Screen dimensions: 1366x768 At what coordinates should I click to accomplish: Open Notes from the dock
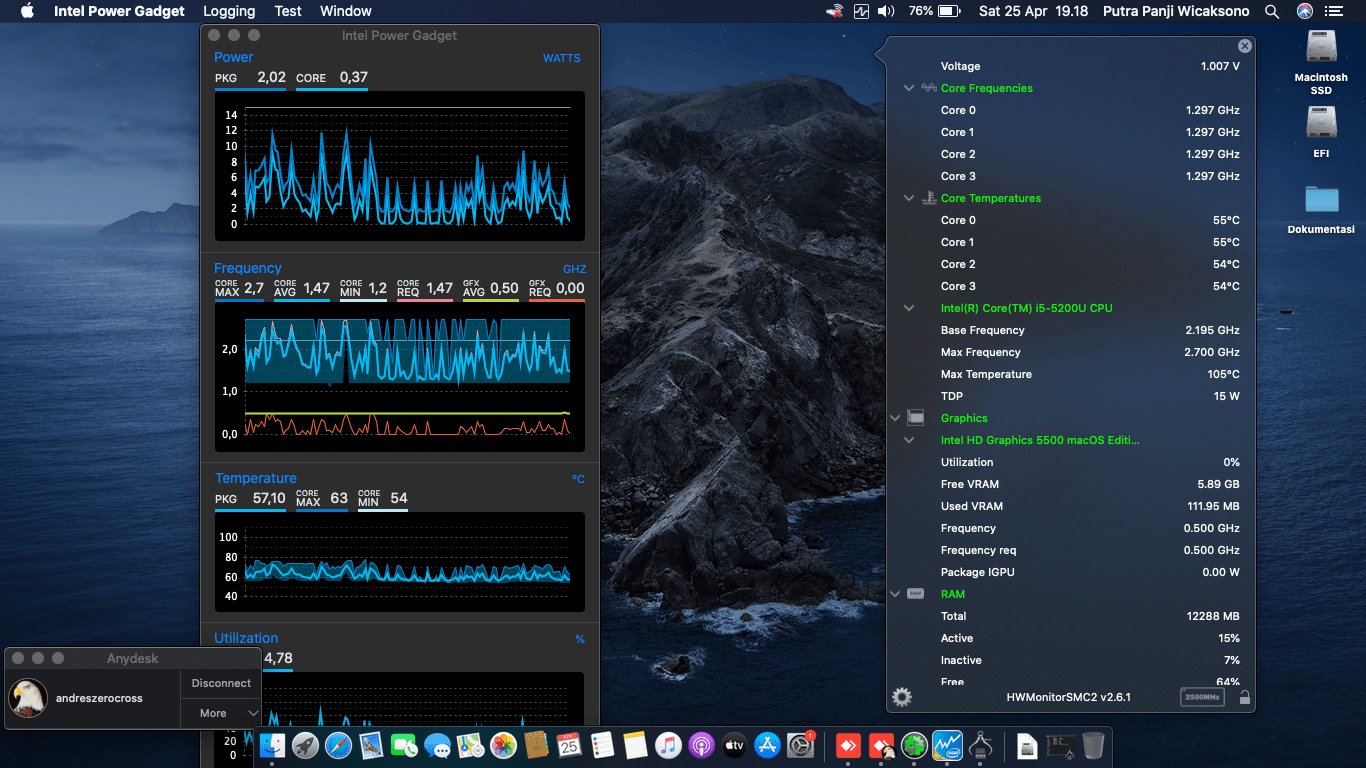pyautogui.click(x=635, y=745)
